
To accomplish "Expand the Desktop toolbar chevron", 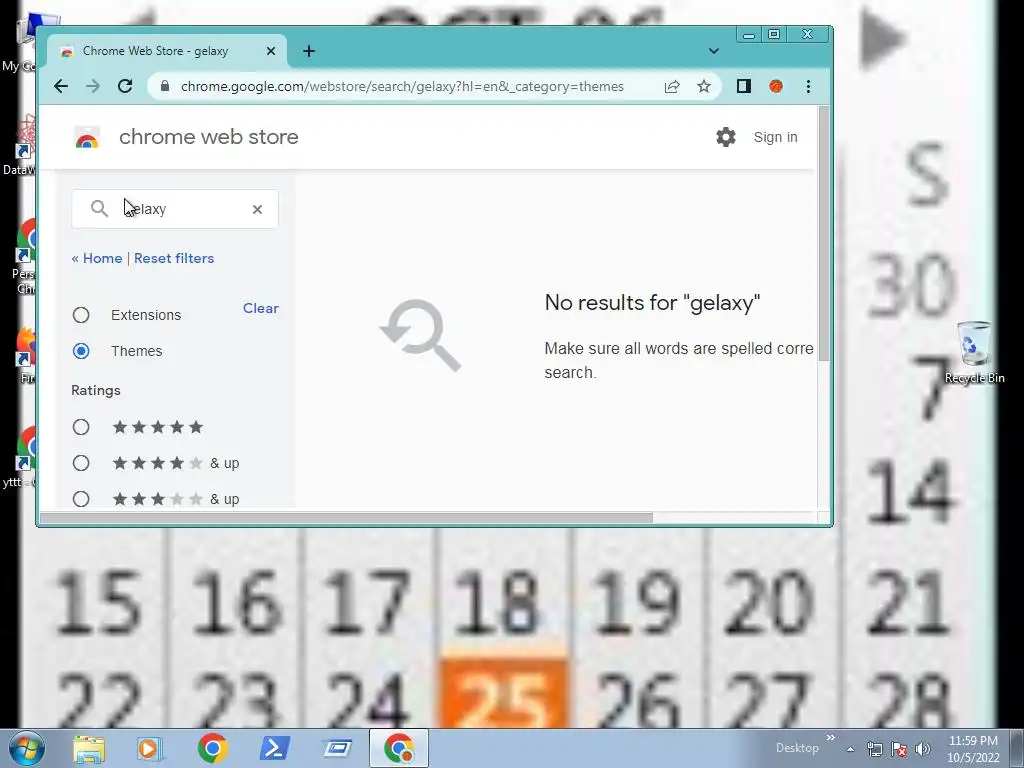I will coord(831,738).
